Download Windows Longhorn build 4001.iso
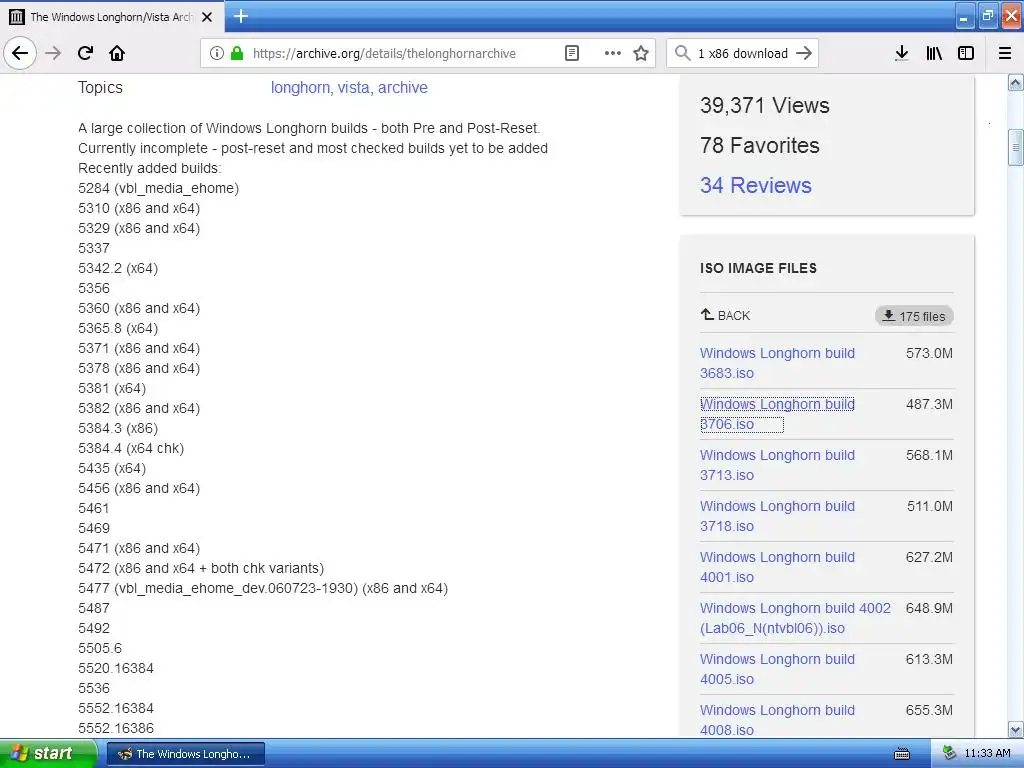This screenshot has width=1024, height=768. pos(777,567)
